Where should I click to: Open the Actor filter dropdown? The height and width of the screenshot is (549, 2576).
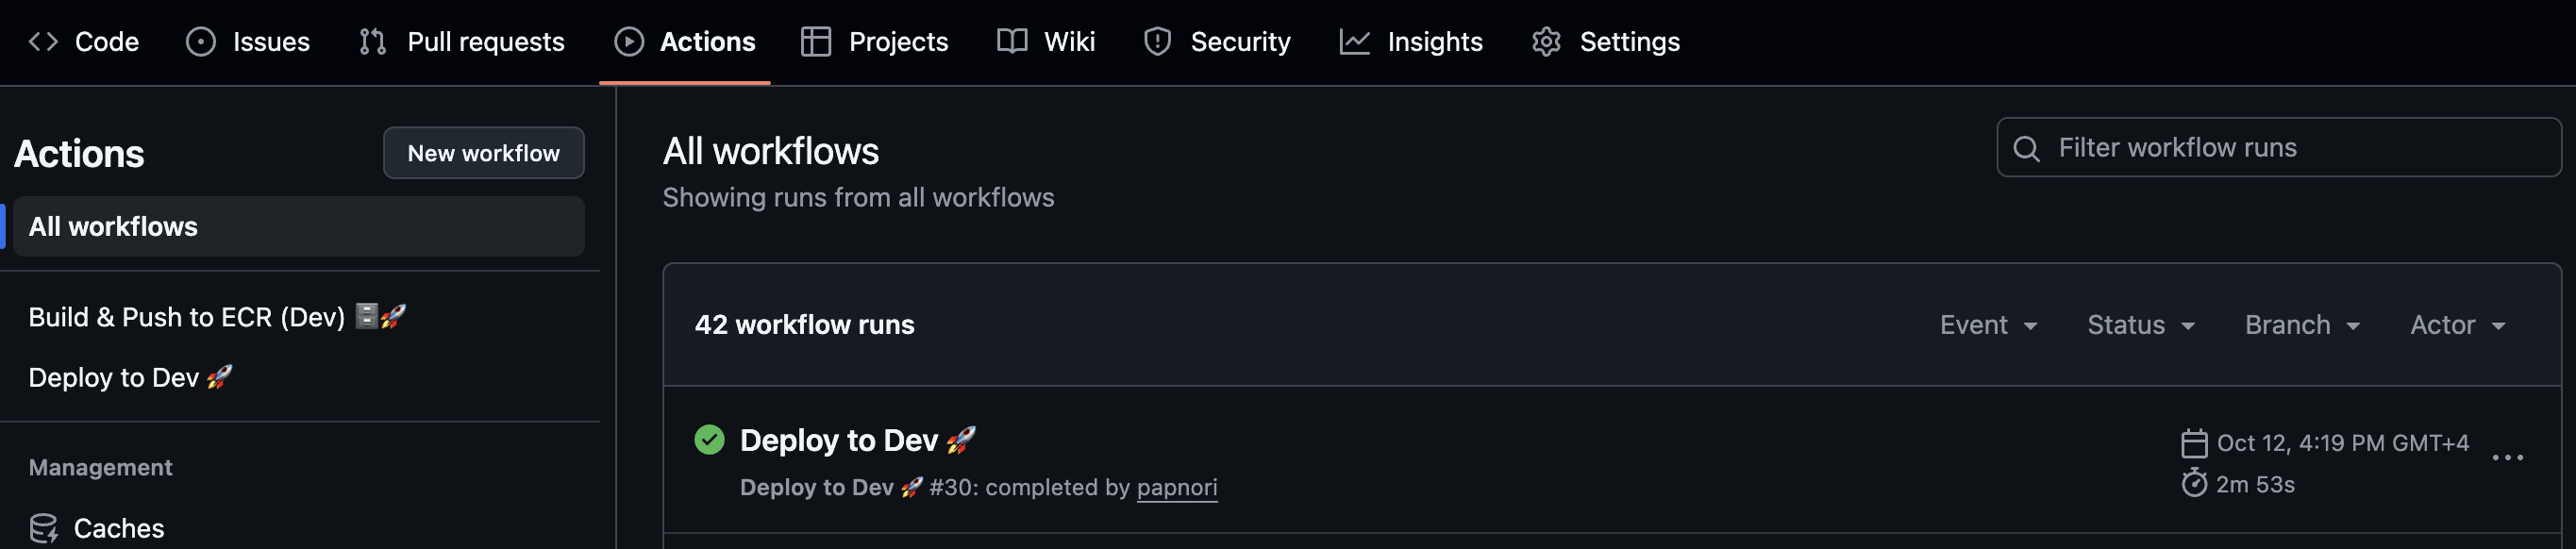[2456, 324]
